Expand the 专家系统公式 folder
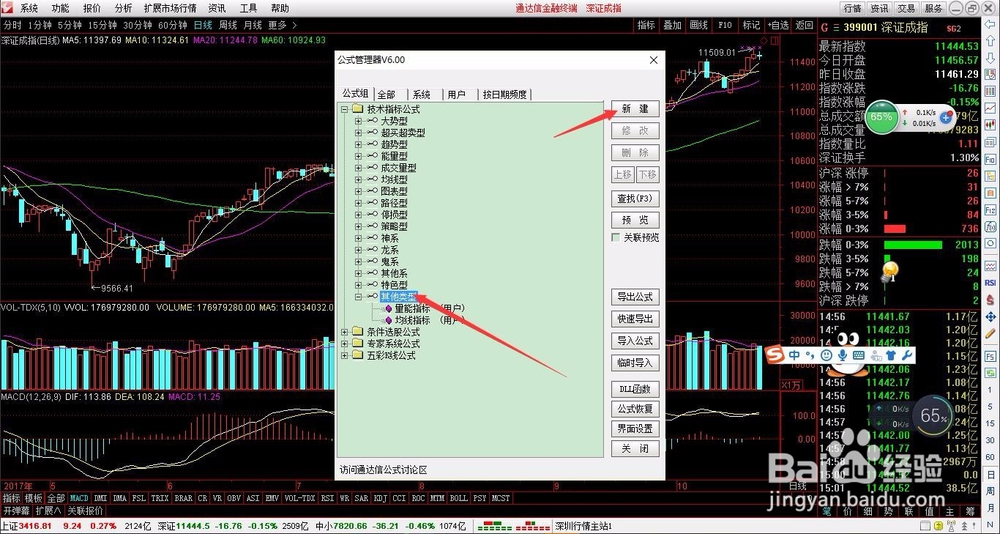 coord(344,344)
